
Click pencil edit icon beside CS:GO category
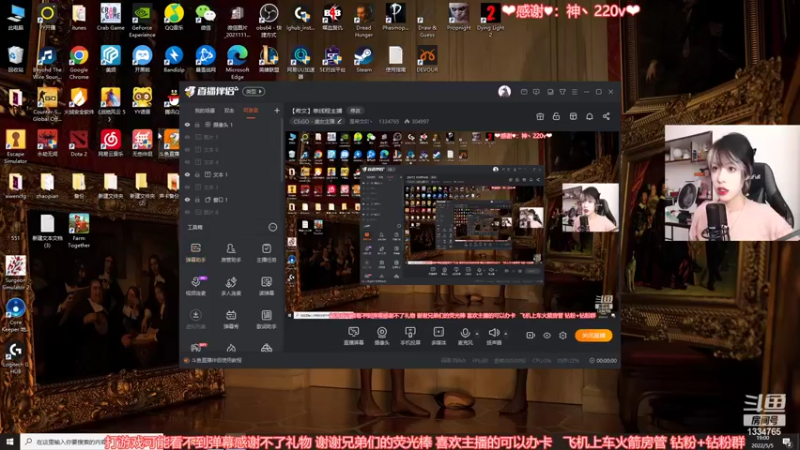point(339,121)
